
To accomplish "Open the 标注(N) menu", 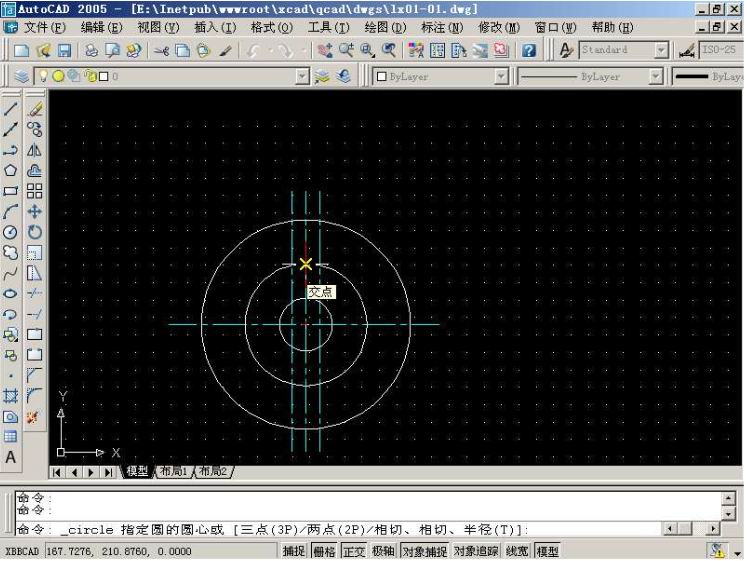I will click(x=442, y=28).
